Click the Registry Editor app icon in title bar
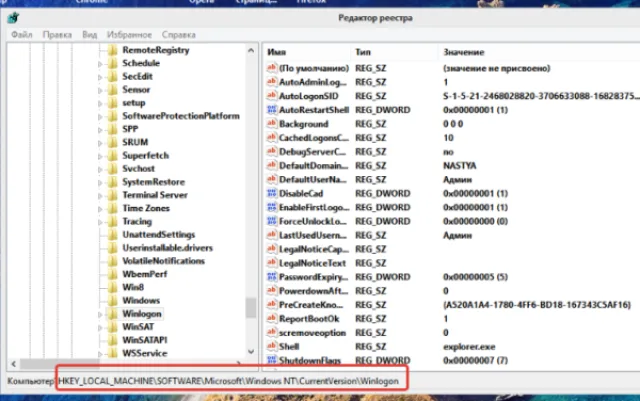Image resolution: width=640 pixels, height=401 pixels. [13, 18]
